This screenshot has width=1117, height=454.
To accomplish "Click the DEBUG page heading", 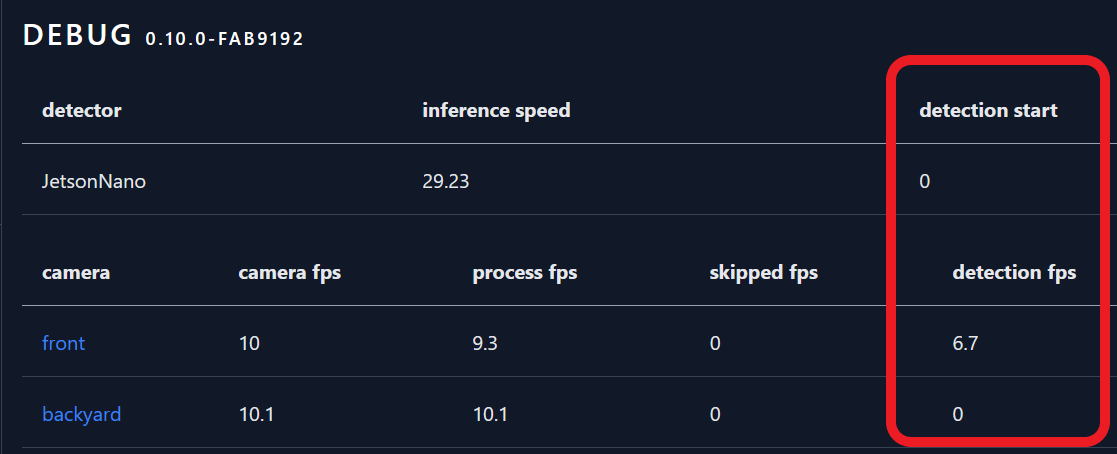I will pos(77,35).
